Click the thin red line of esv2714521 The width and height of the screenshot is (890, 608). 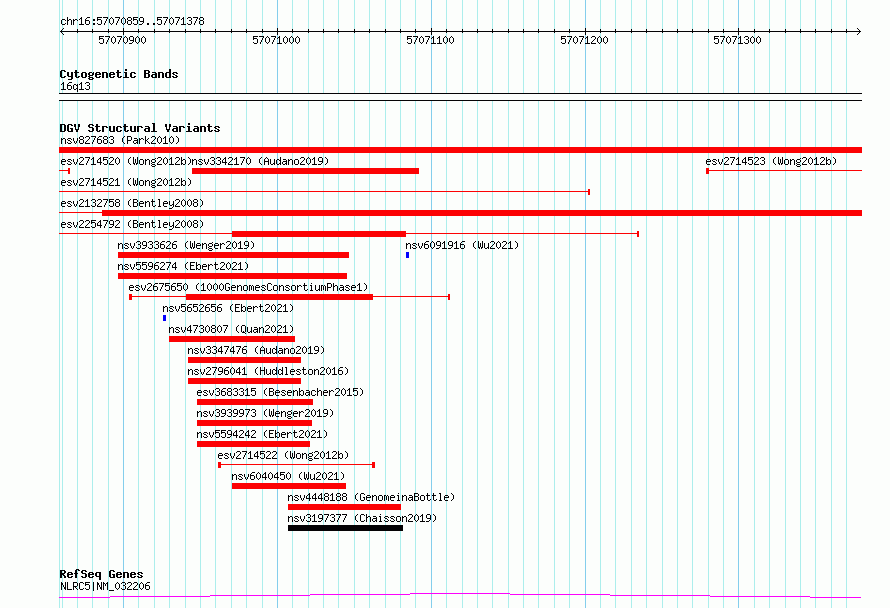[324, 192]
